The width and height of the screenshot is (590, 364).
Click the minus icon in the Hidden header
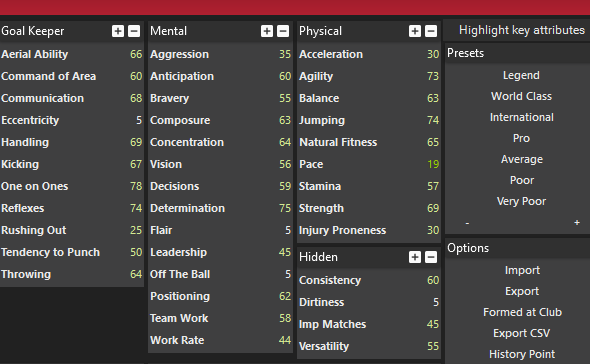[x=431, y=257]
